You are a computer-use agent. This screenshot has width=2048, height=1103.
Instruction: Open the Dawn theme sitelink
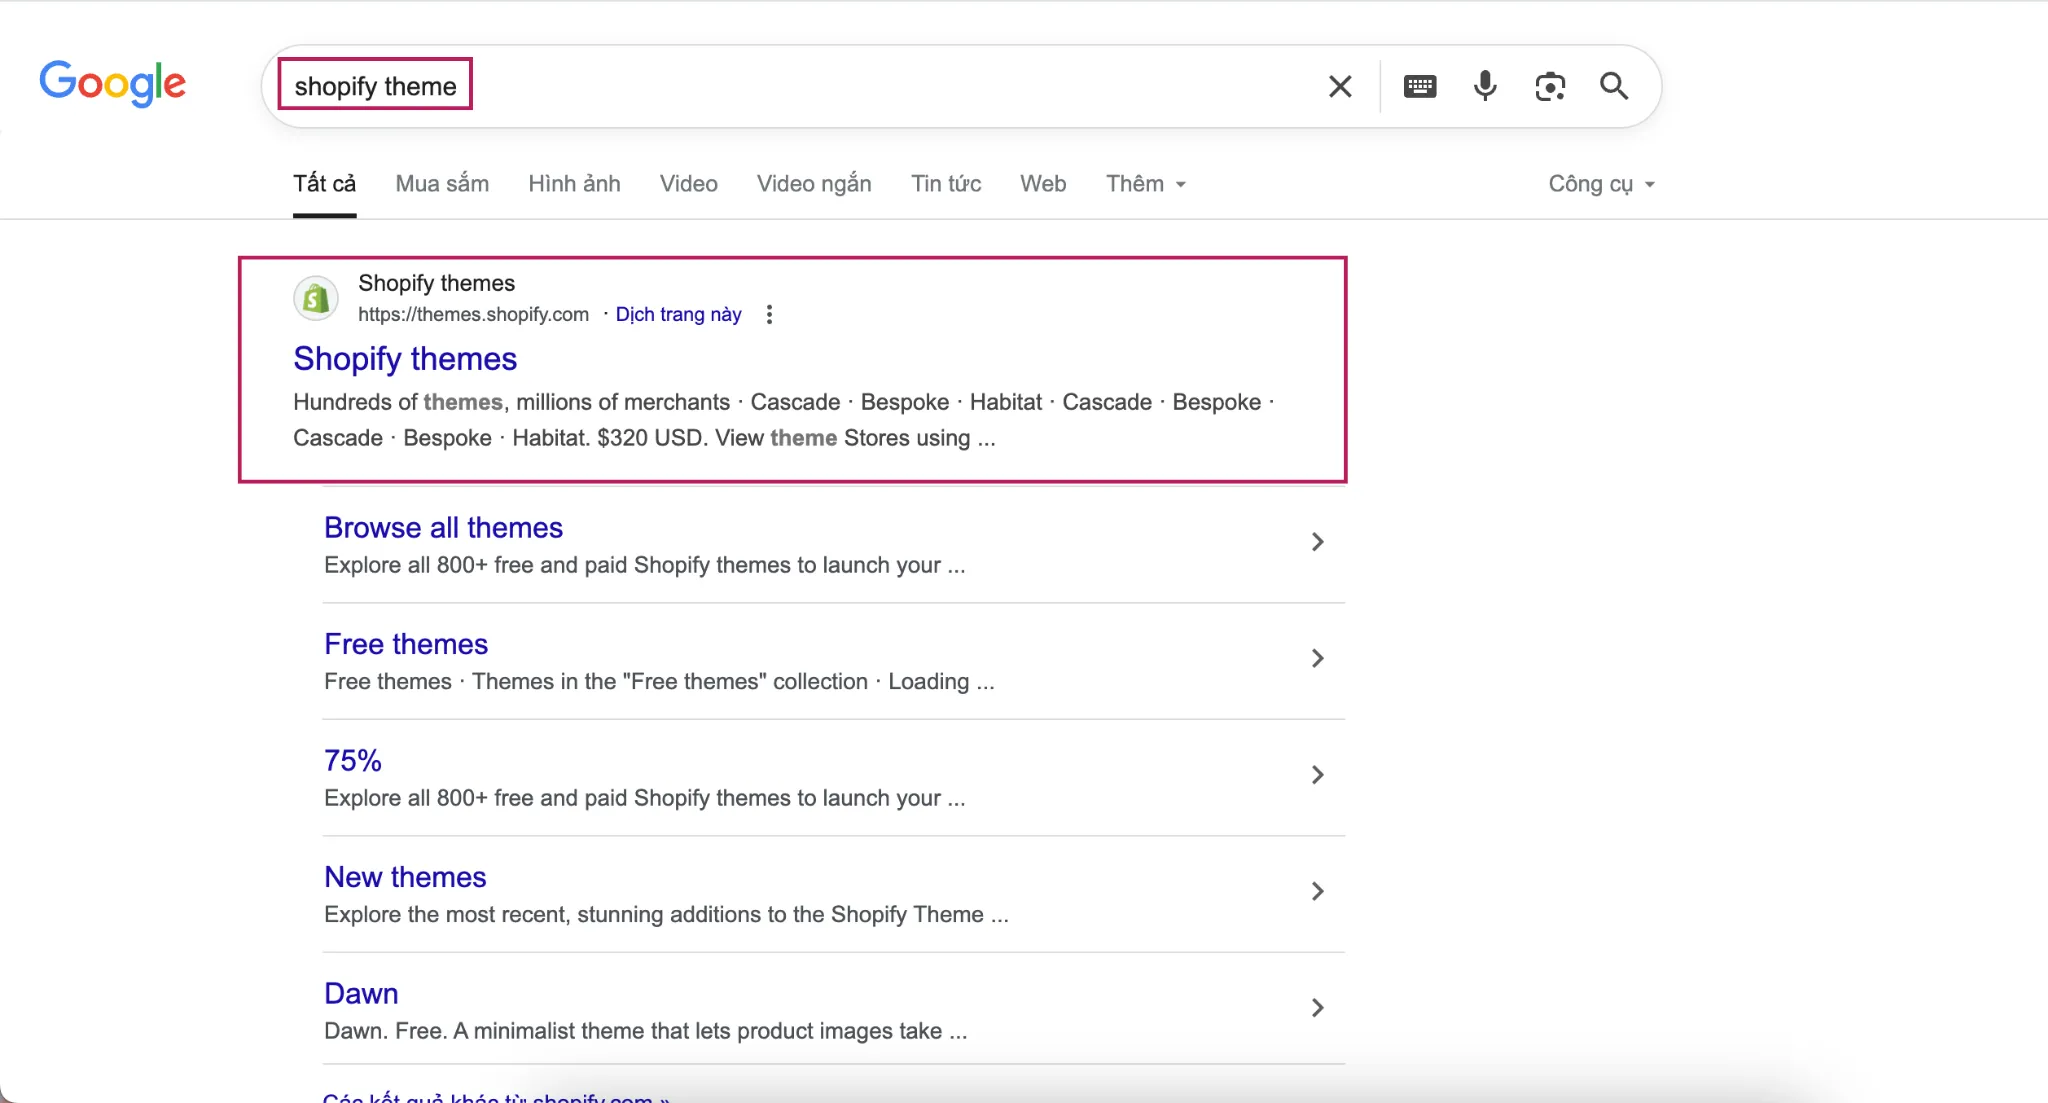point(361,994)
